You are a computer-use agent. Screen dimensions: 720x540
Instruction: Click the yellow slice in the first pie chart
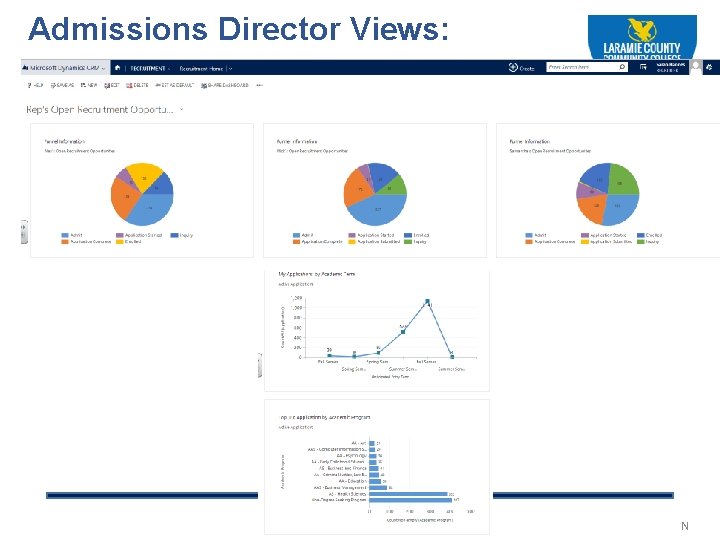(x=143, y=175)
